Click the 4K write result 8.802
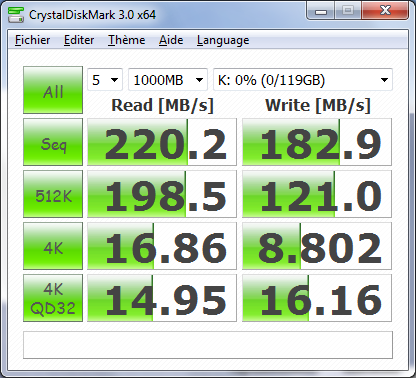 317,246
